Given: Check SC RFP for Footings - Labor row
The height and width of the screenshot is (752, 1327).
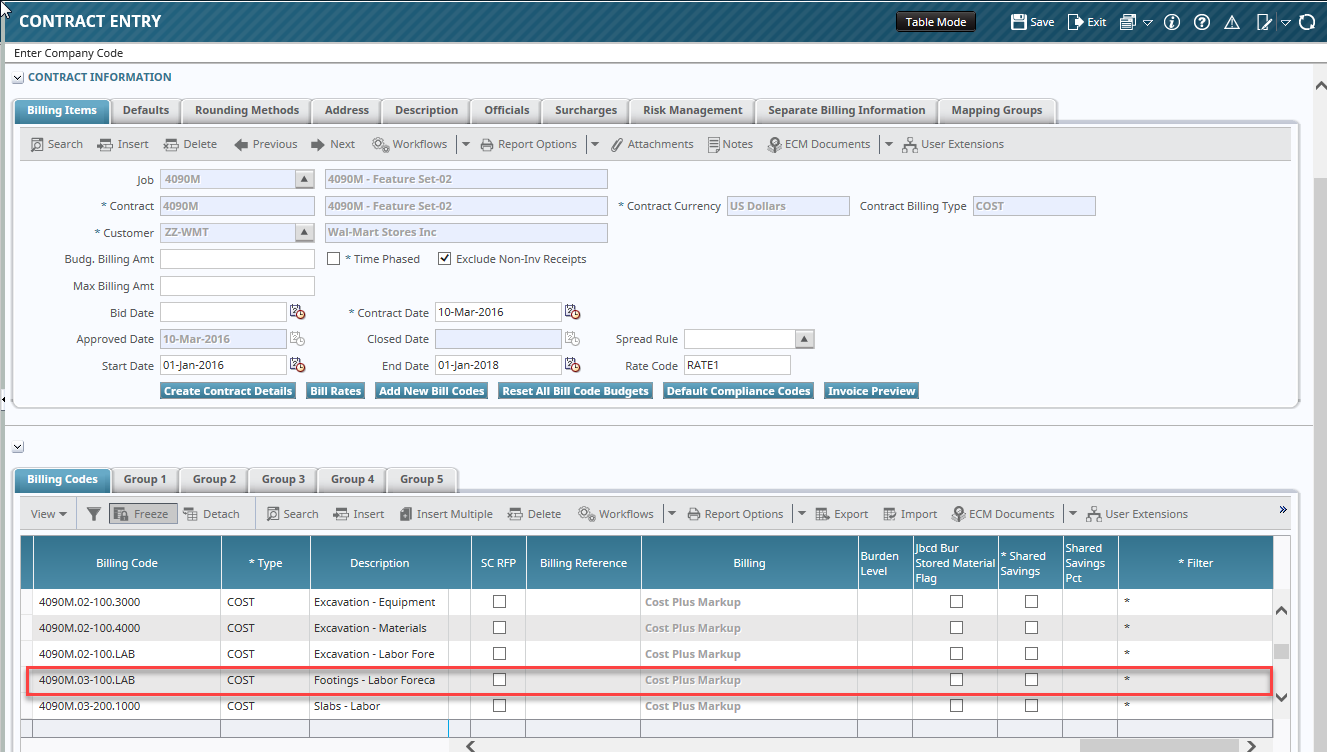Looking at the screenshot, I should click(499, 679).
